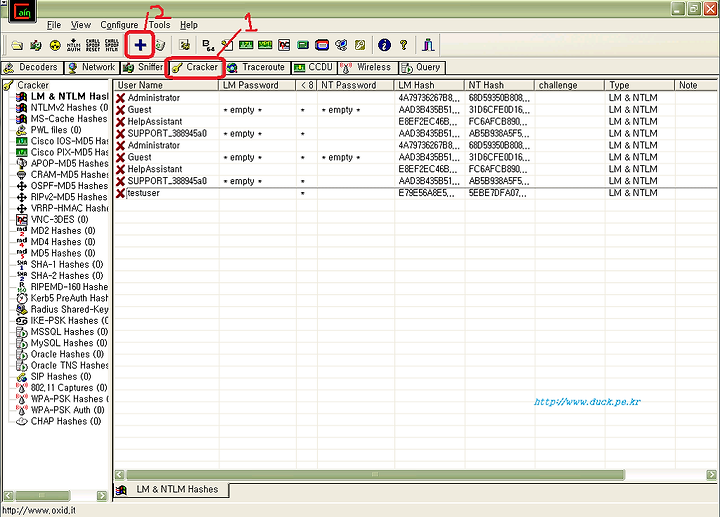Screen dimensions: 720x517
Task: Click the tree panel's right scroll arrow
Action: [102, 495]
